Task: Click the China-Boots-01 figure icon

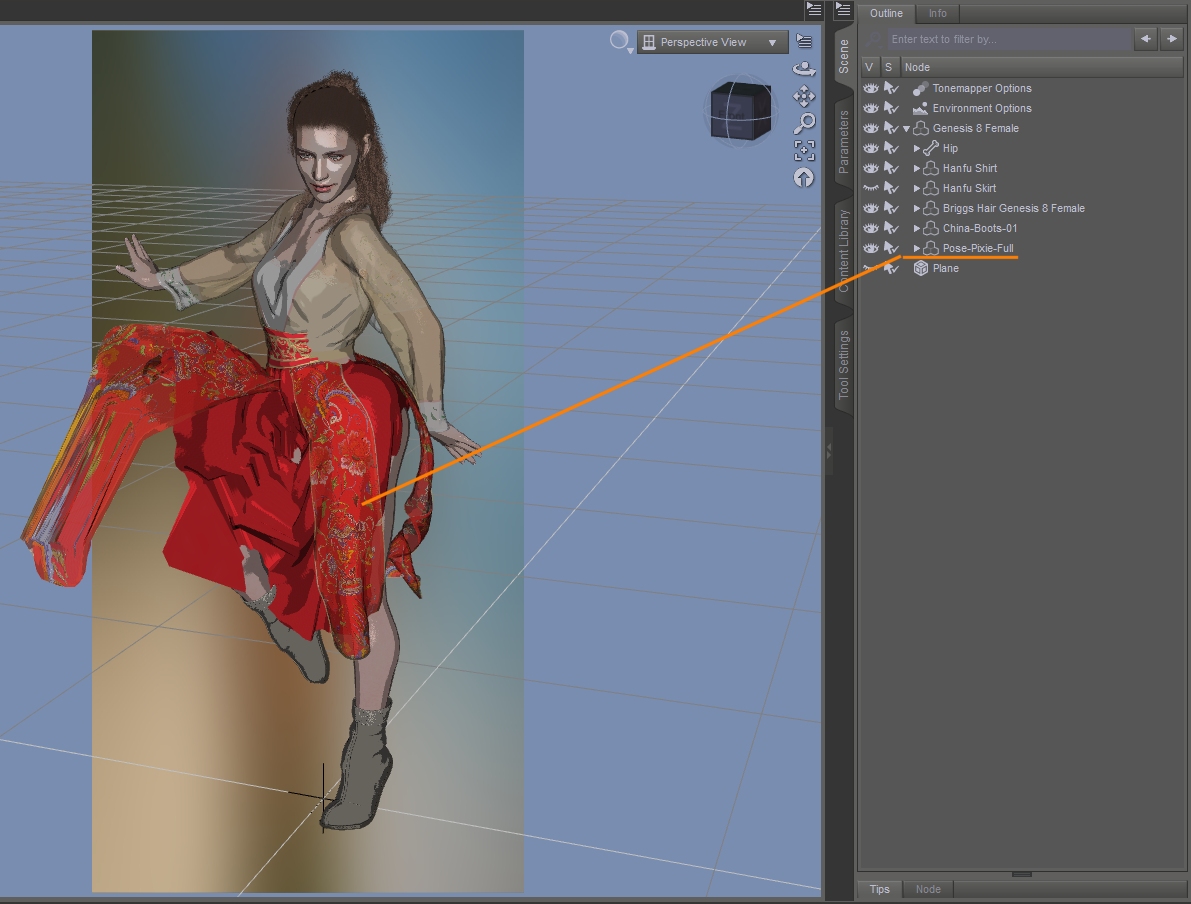Action: 930,229
